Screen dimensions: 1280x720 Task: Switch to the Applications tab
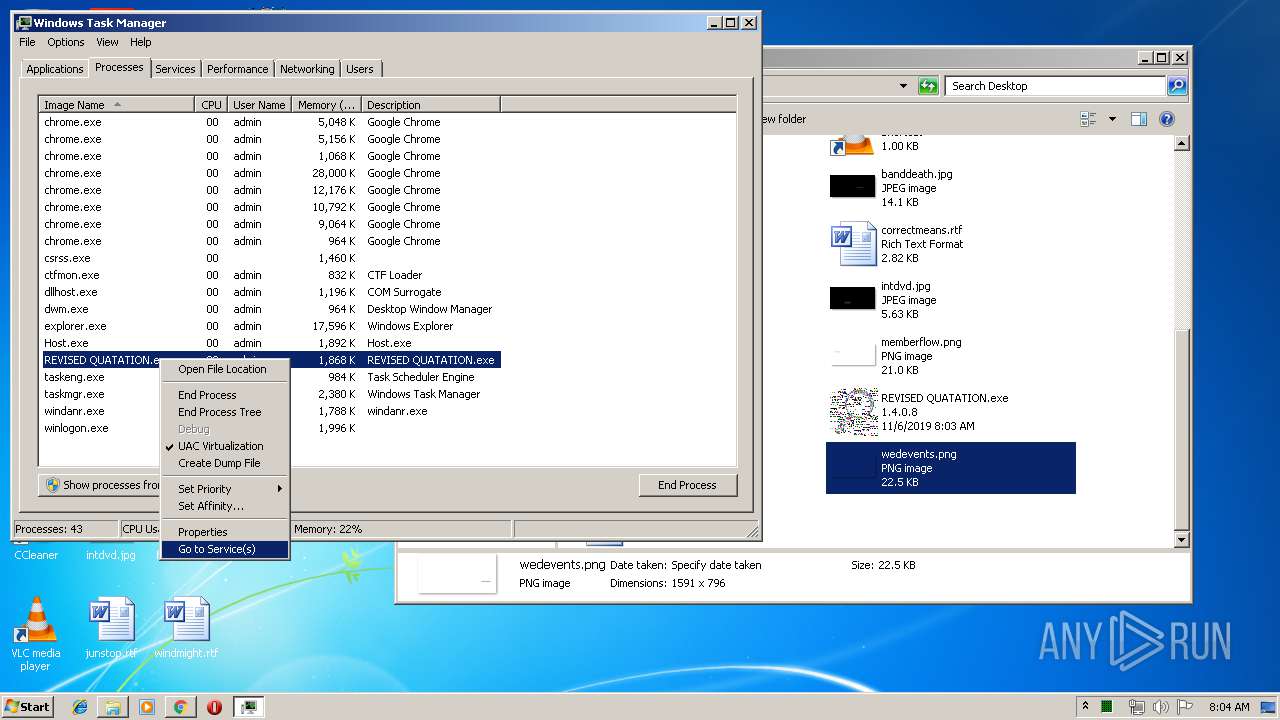(x=54, y=69)
